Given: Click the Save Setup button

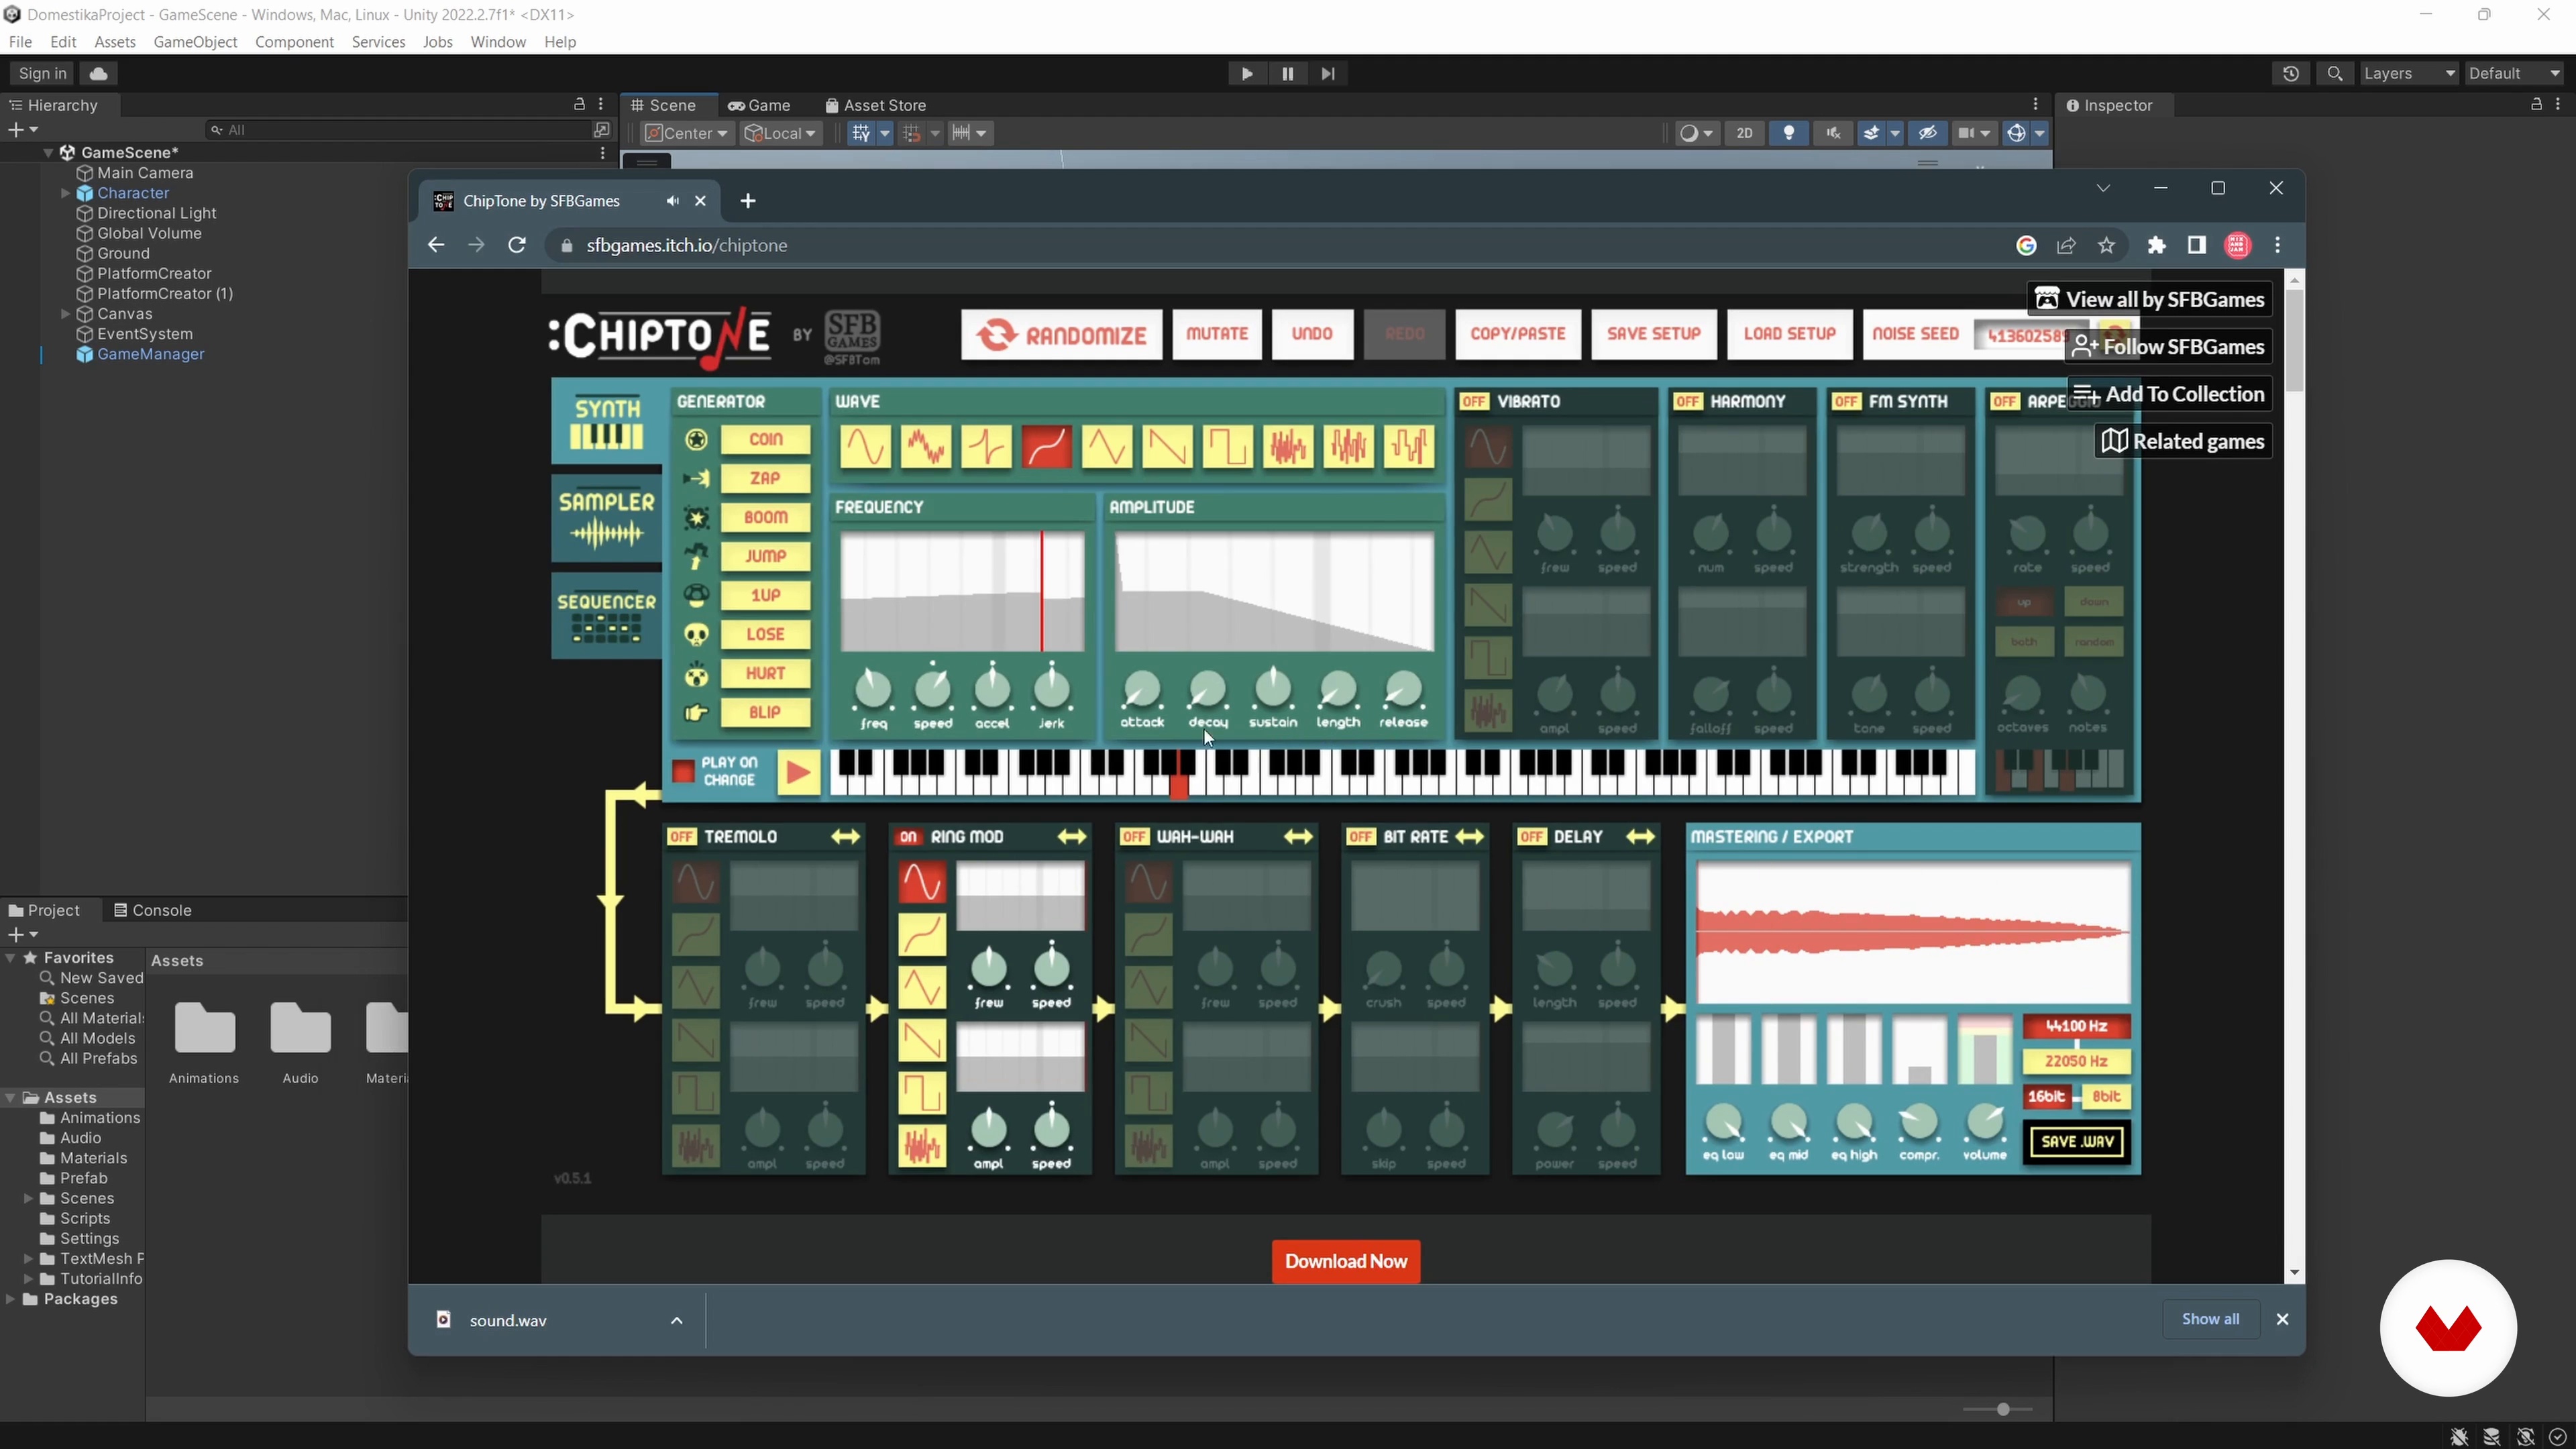Looking at the screenshot, I should coord(1653,334).
